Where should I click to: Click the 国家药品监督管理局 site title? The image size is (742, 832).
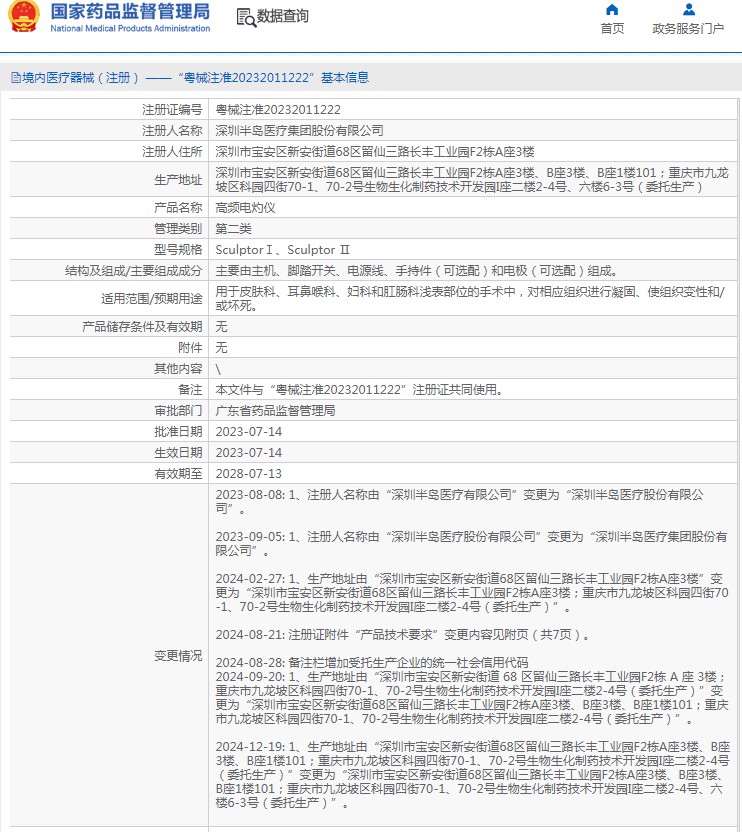[x=130, y=11]
